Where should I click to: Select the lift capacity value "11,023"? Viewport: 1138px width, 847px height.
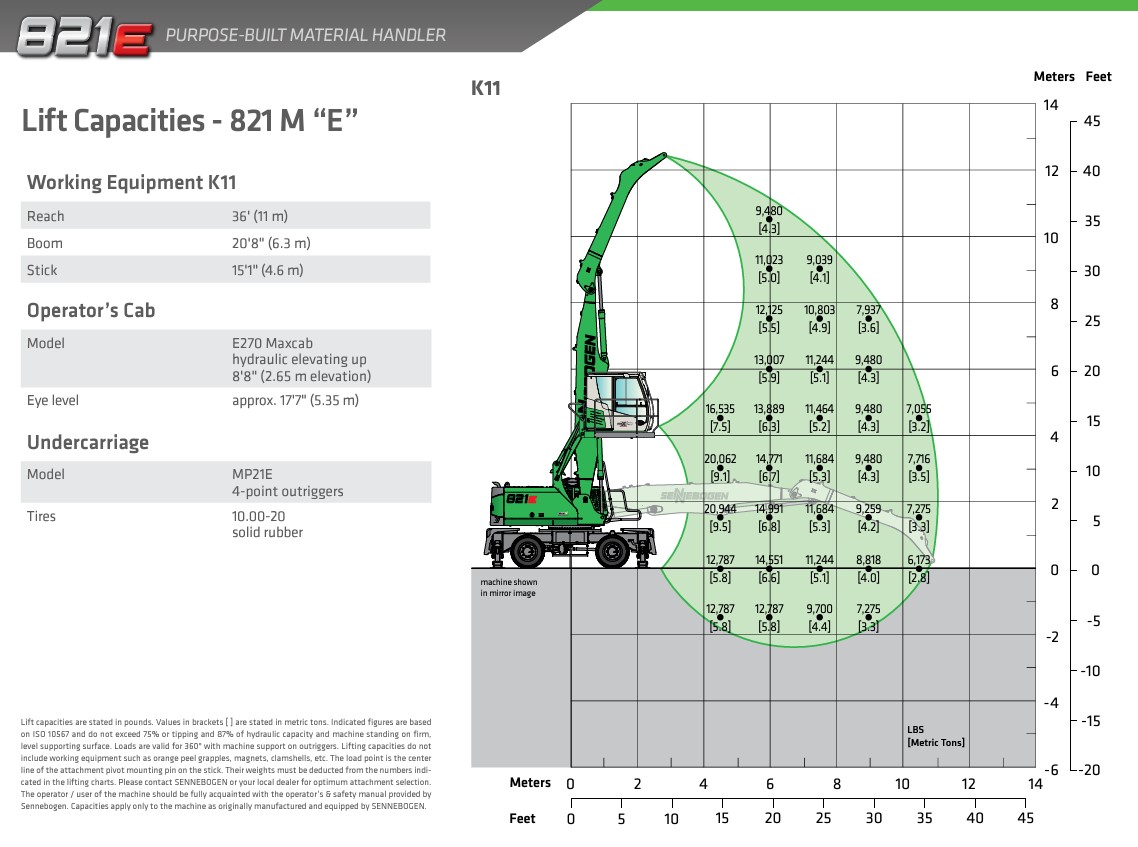pos(769,260)
